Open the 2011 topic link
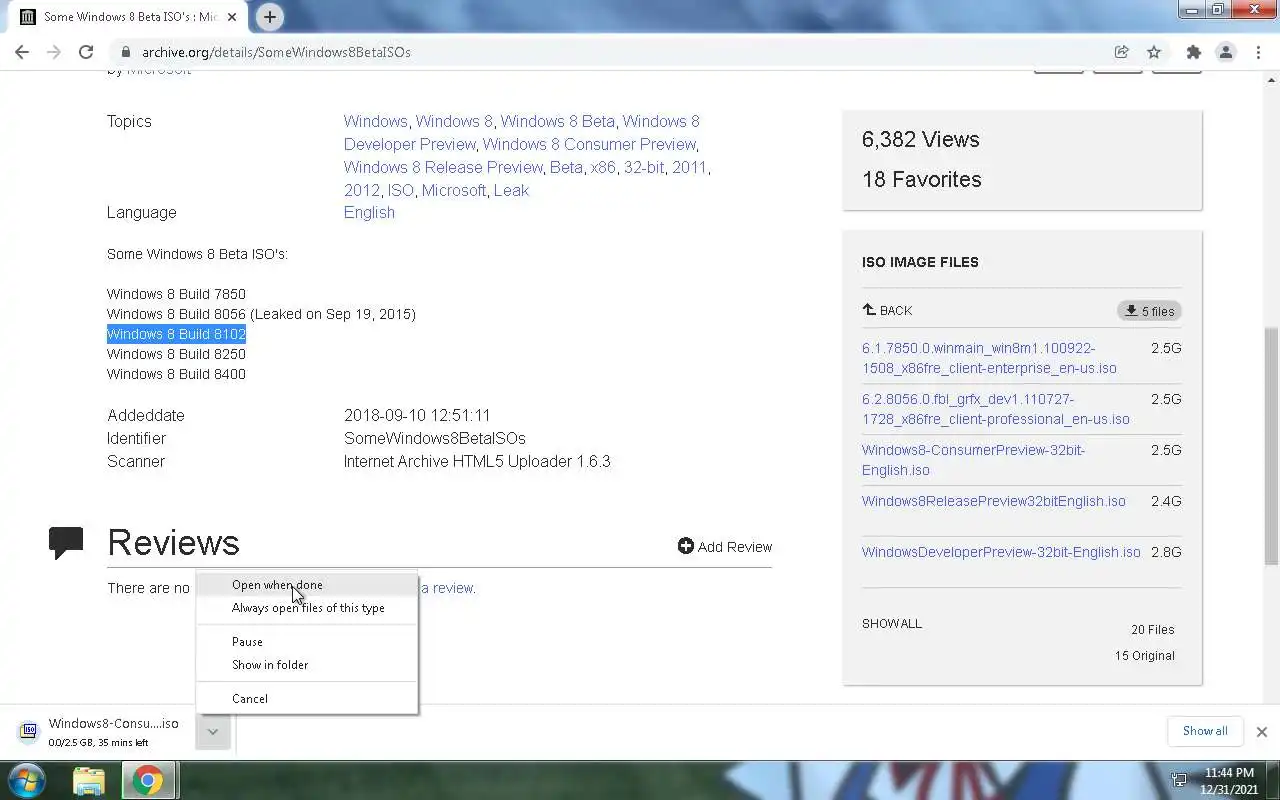 689,167
